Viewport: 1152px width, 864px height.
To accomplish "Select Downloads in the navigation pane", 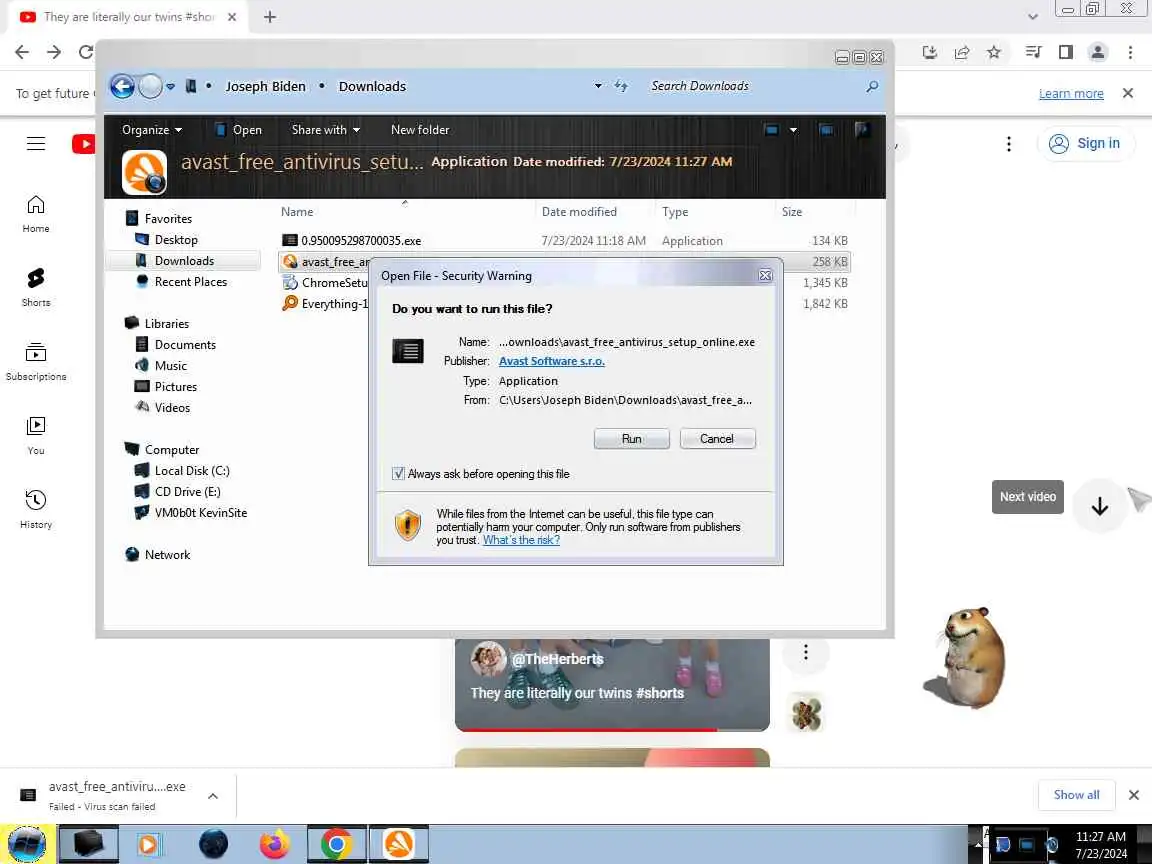I will click(x=184, y=261).
